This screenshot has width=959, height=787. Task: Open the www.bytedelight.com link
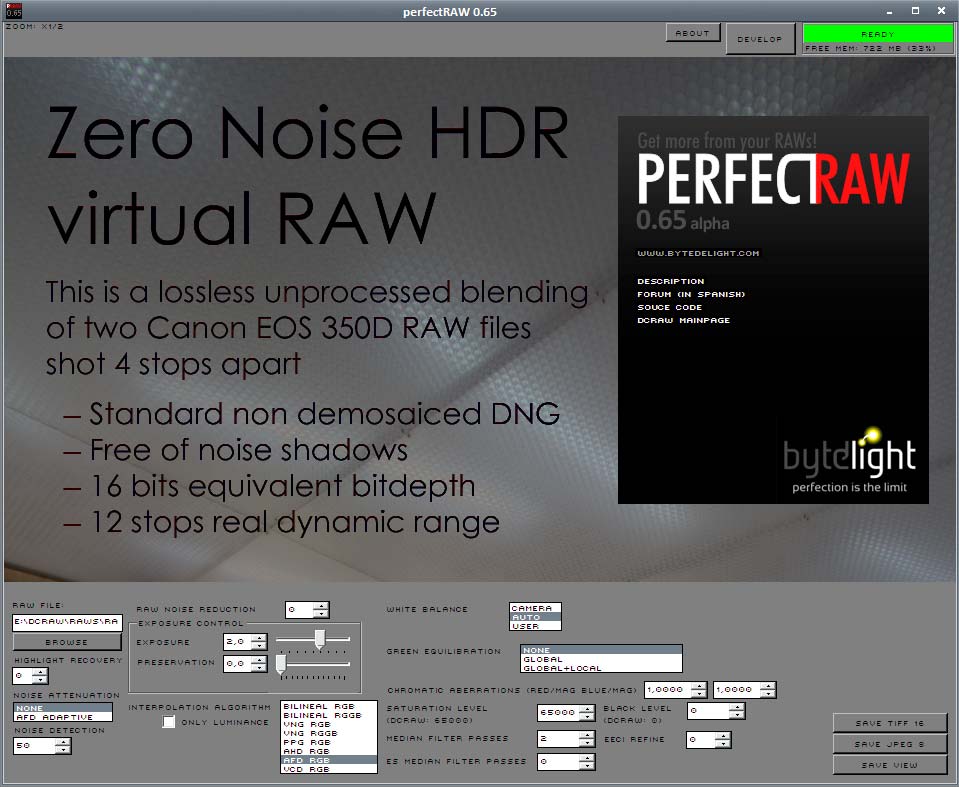click(698, 253)
